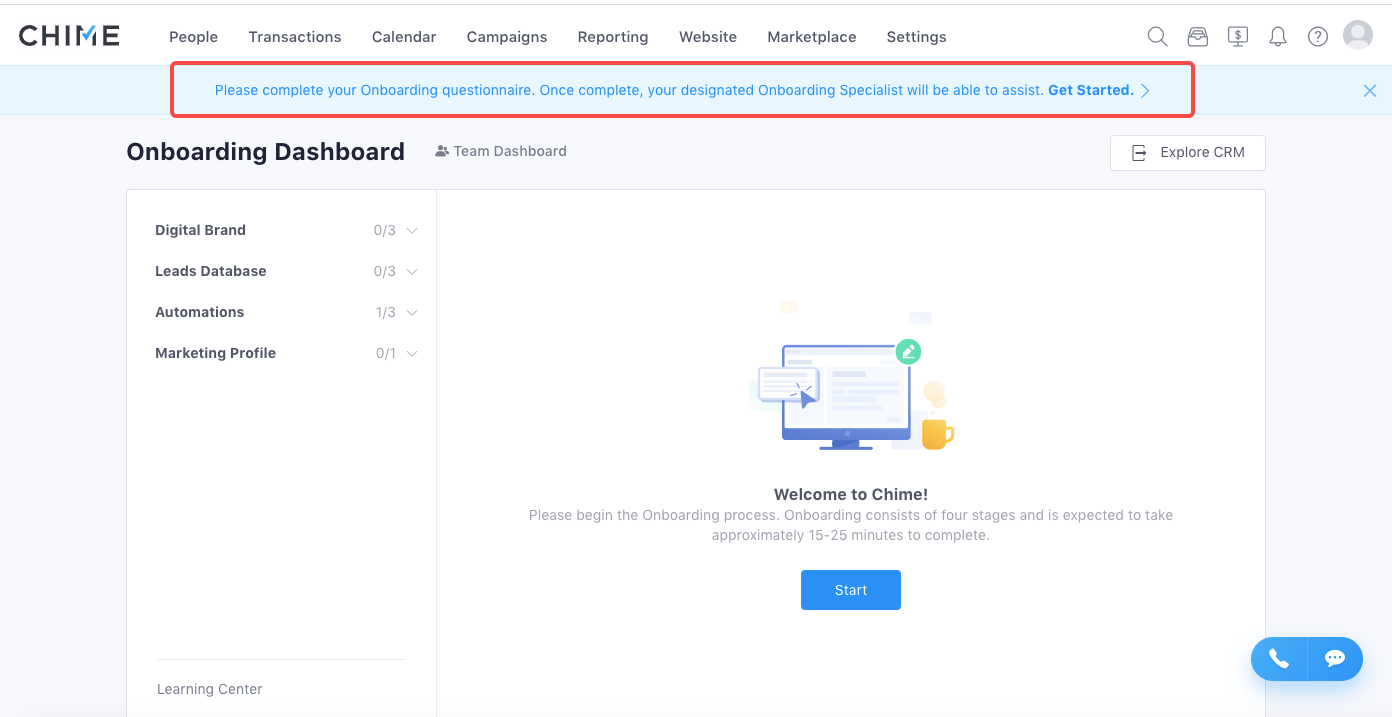Open the Learning Center link
The image size is (1392, 717).
(210, 689)
